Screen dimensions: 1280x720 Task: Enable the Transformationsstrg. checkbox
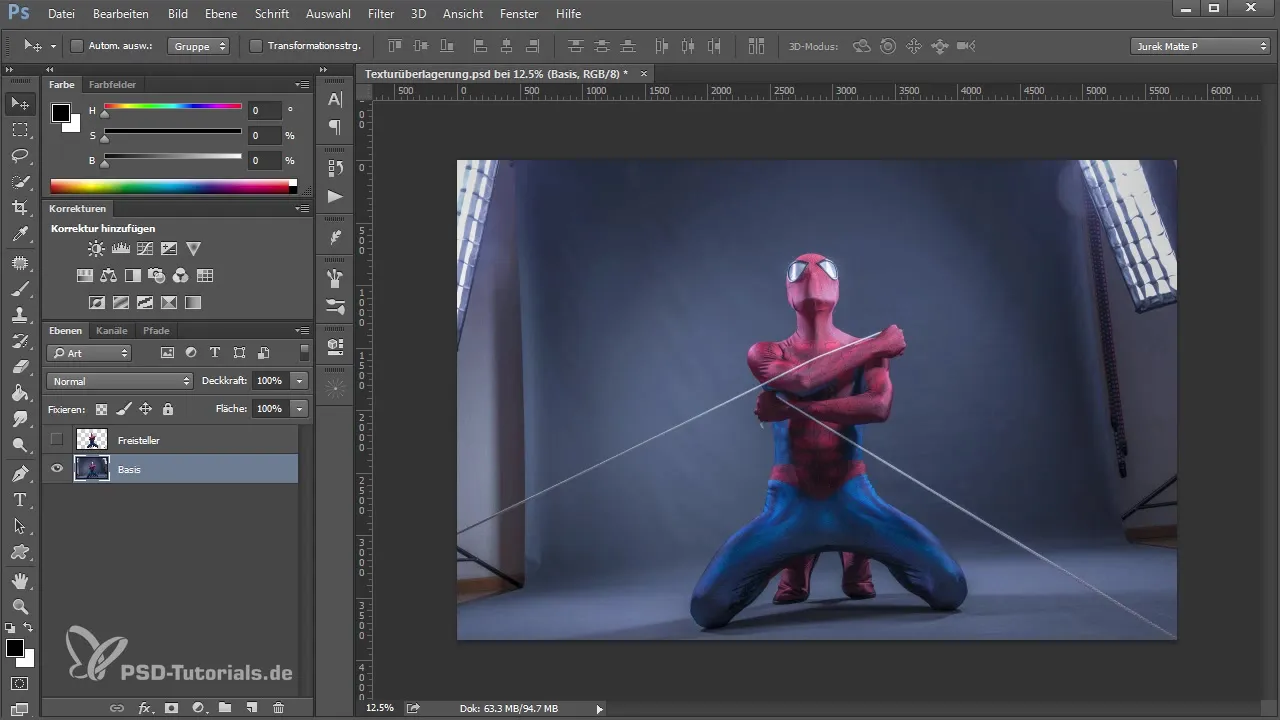(x=255, y=46)
